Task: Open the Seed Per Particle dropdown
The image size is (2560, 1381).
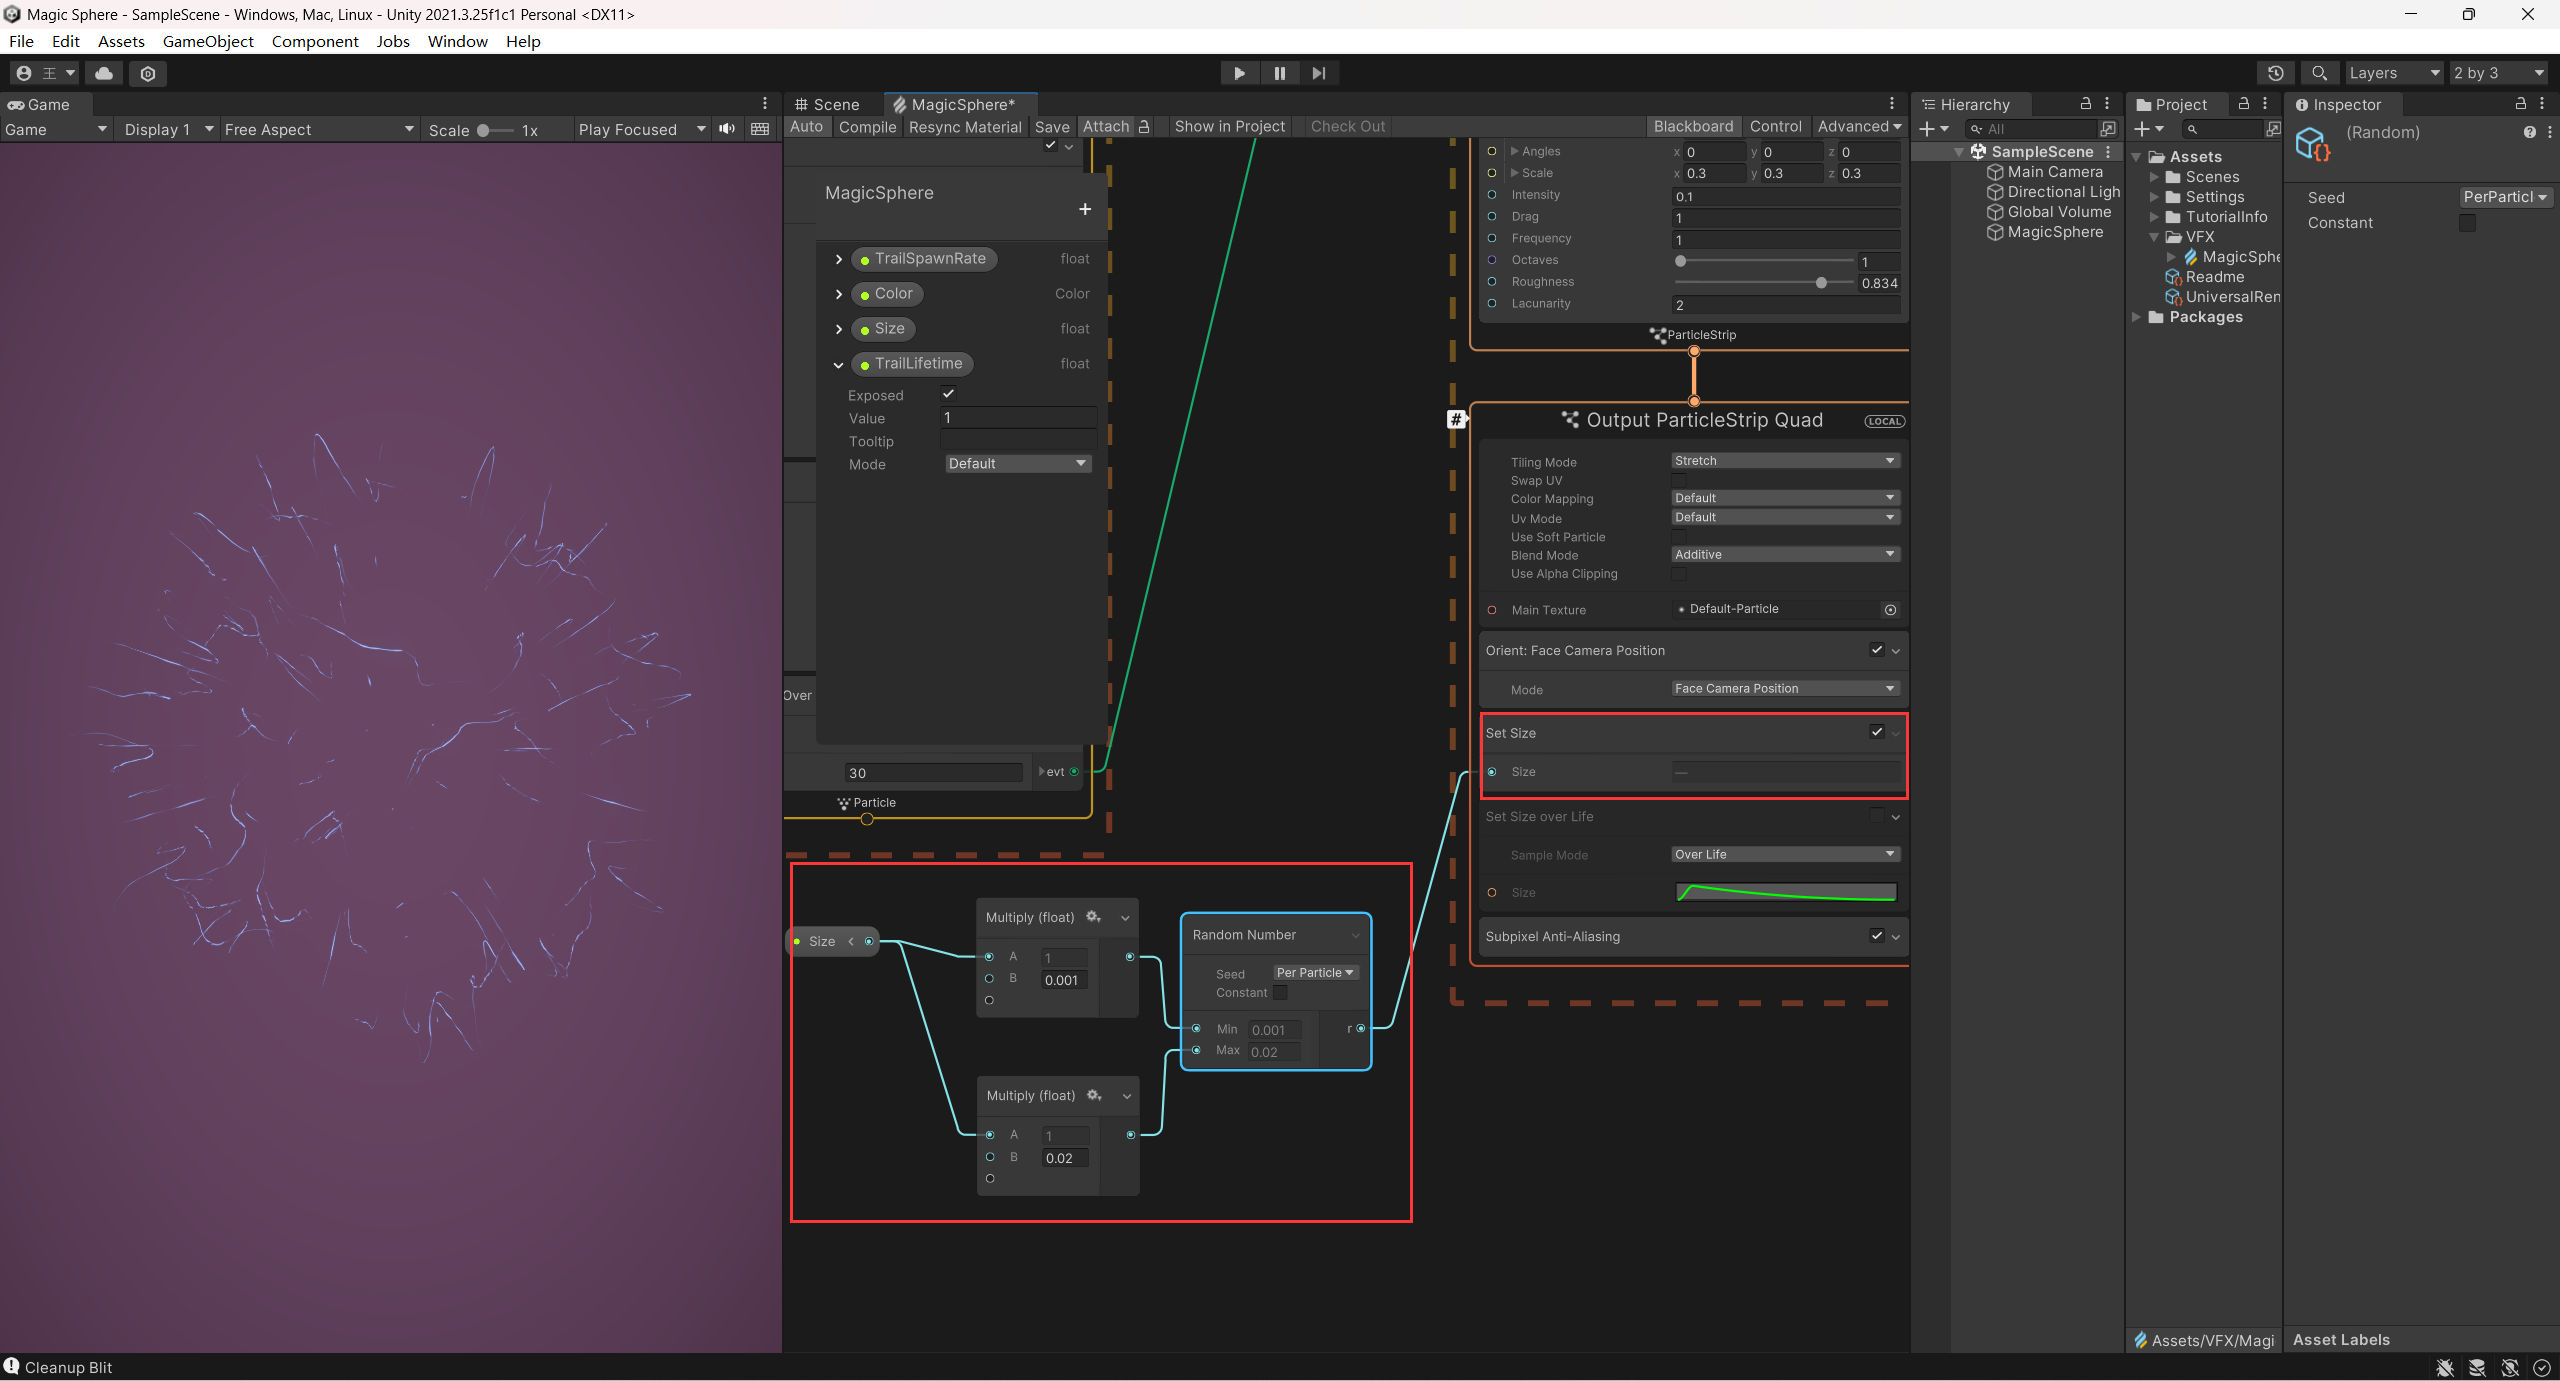Action: [1315, 973]
